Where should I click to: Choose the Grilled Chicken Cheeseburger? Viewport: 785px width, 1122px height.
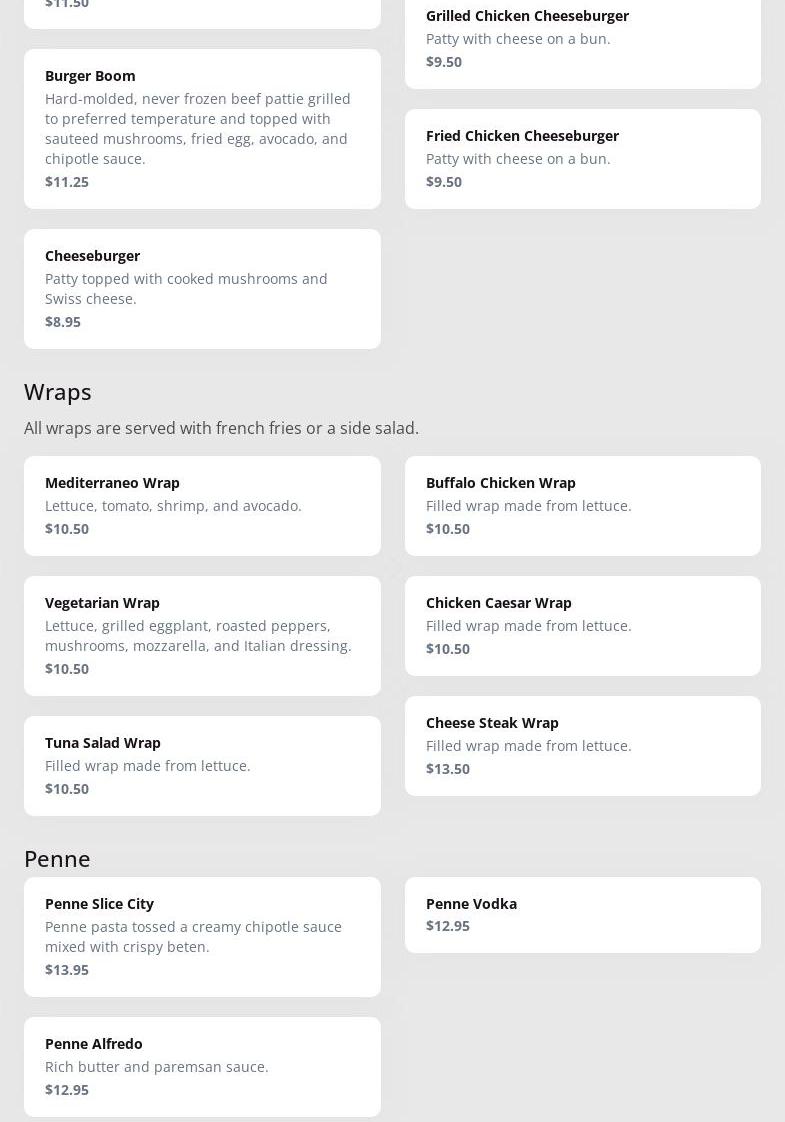click(x=582, y=40)
